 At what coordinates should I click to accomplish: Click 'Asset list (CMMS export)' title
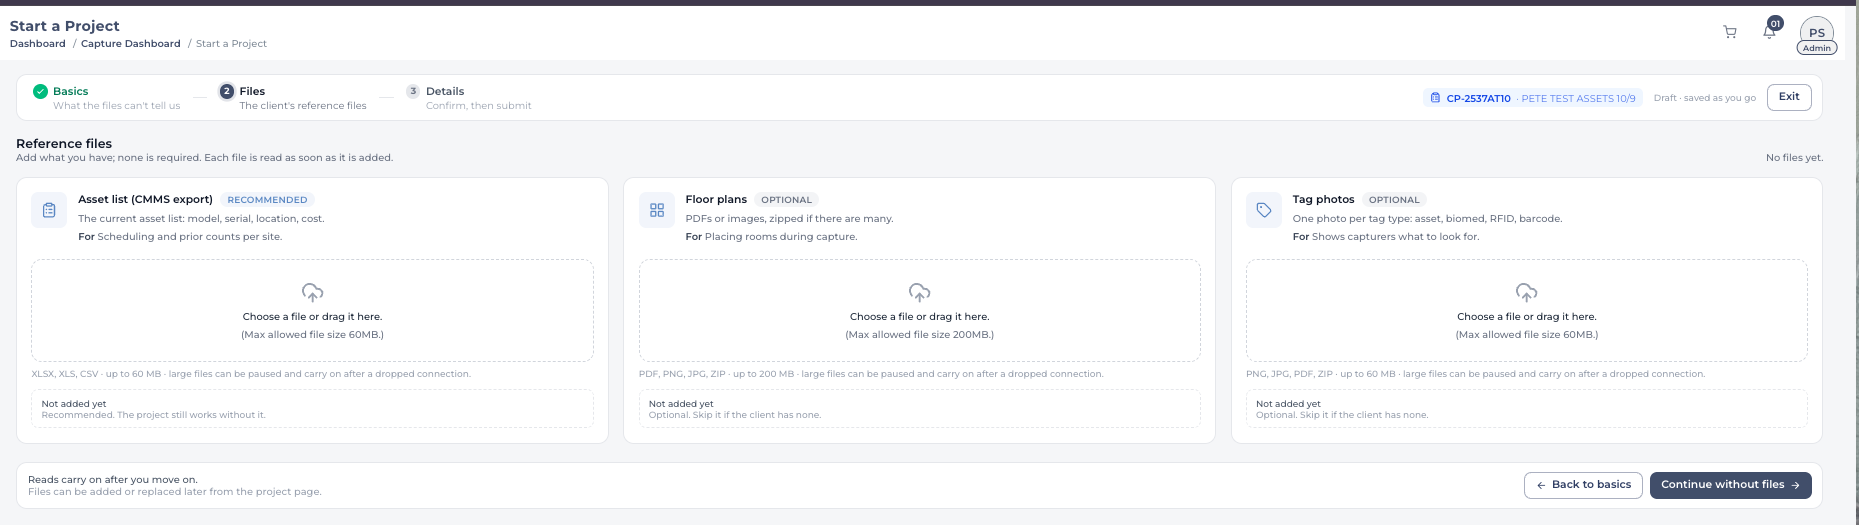pos(145,200)
